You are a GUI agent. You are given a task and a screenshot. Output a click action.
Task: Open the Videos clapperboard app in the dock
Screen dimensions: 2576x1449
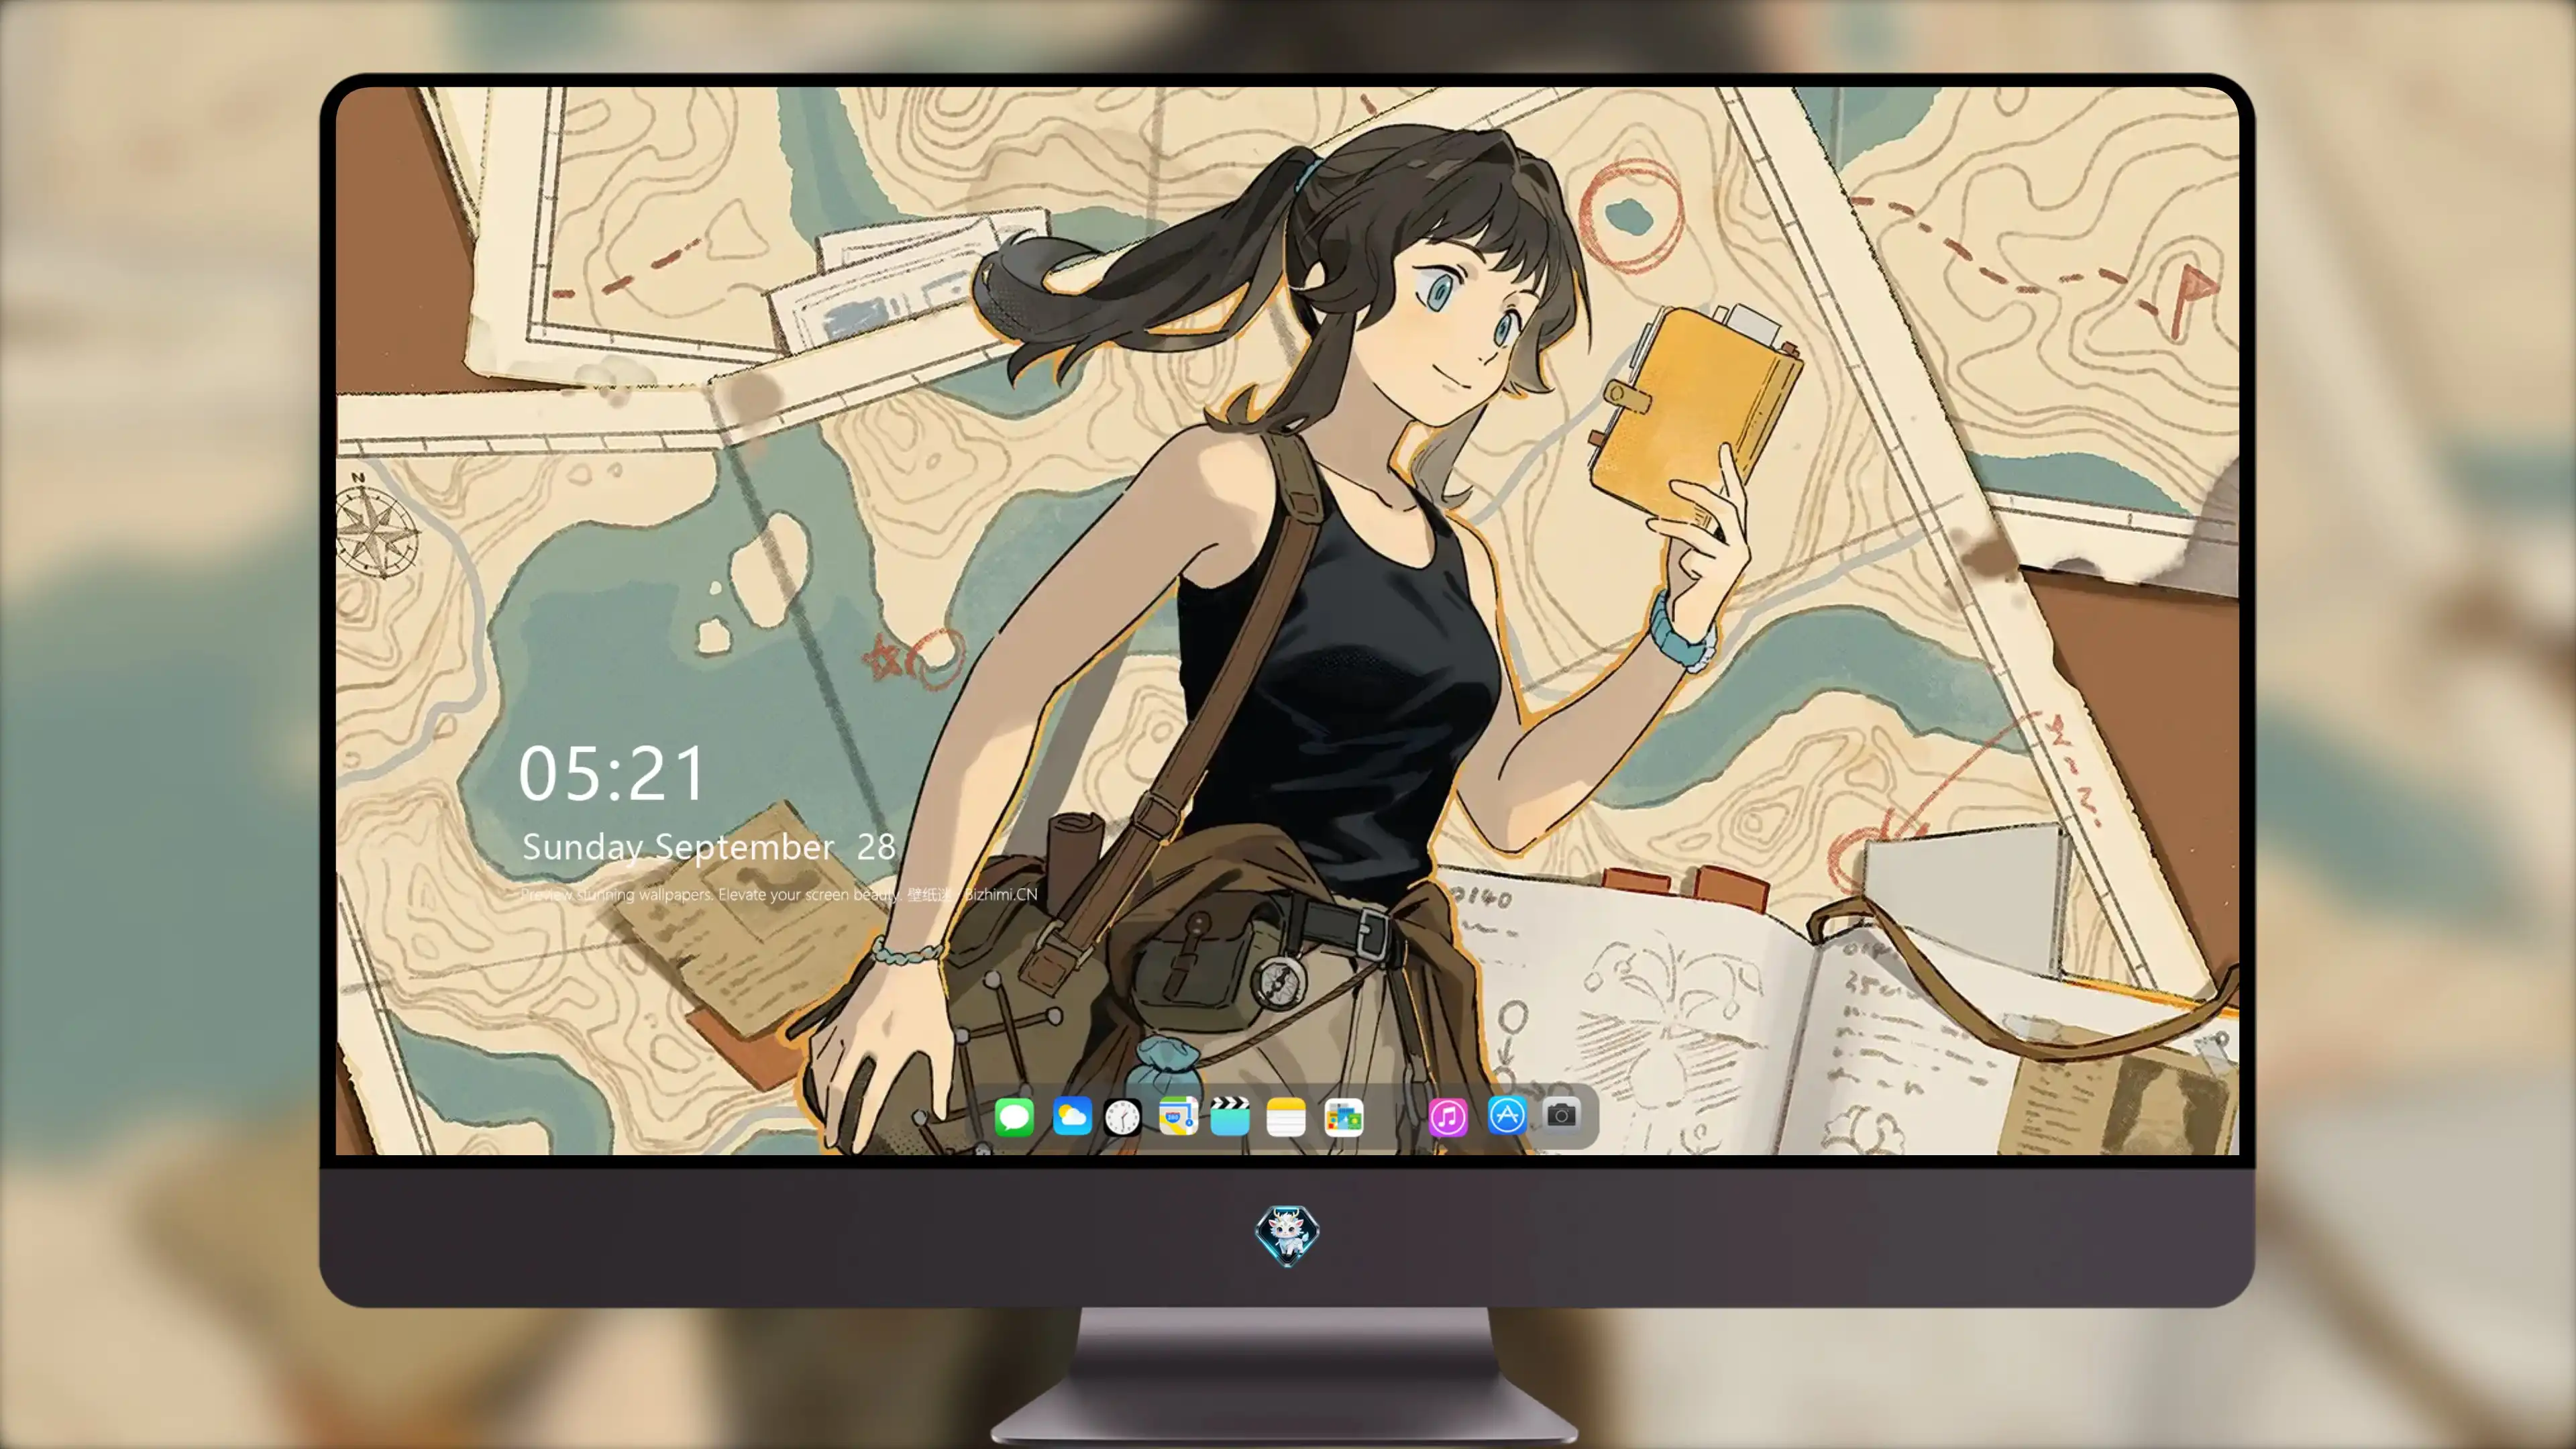pos(1230,1116)
